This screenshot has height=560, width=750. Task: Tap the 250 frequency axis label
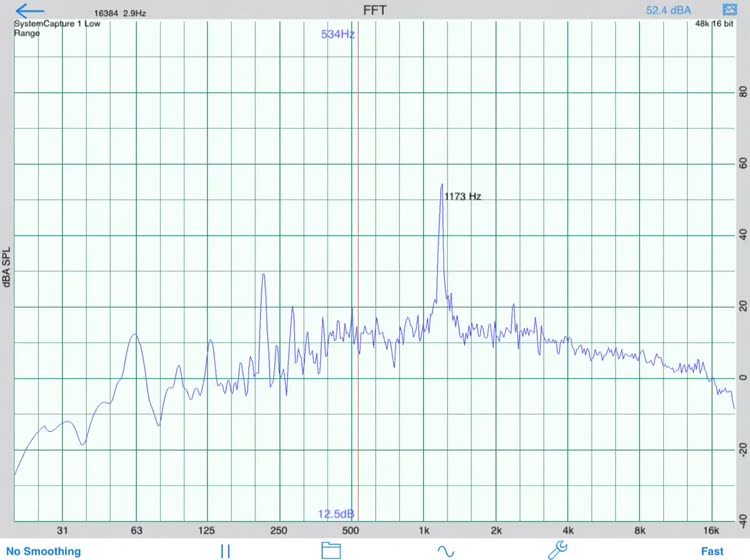coord(279,530)
